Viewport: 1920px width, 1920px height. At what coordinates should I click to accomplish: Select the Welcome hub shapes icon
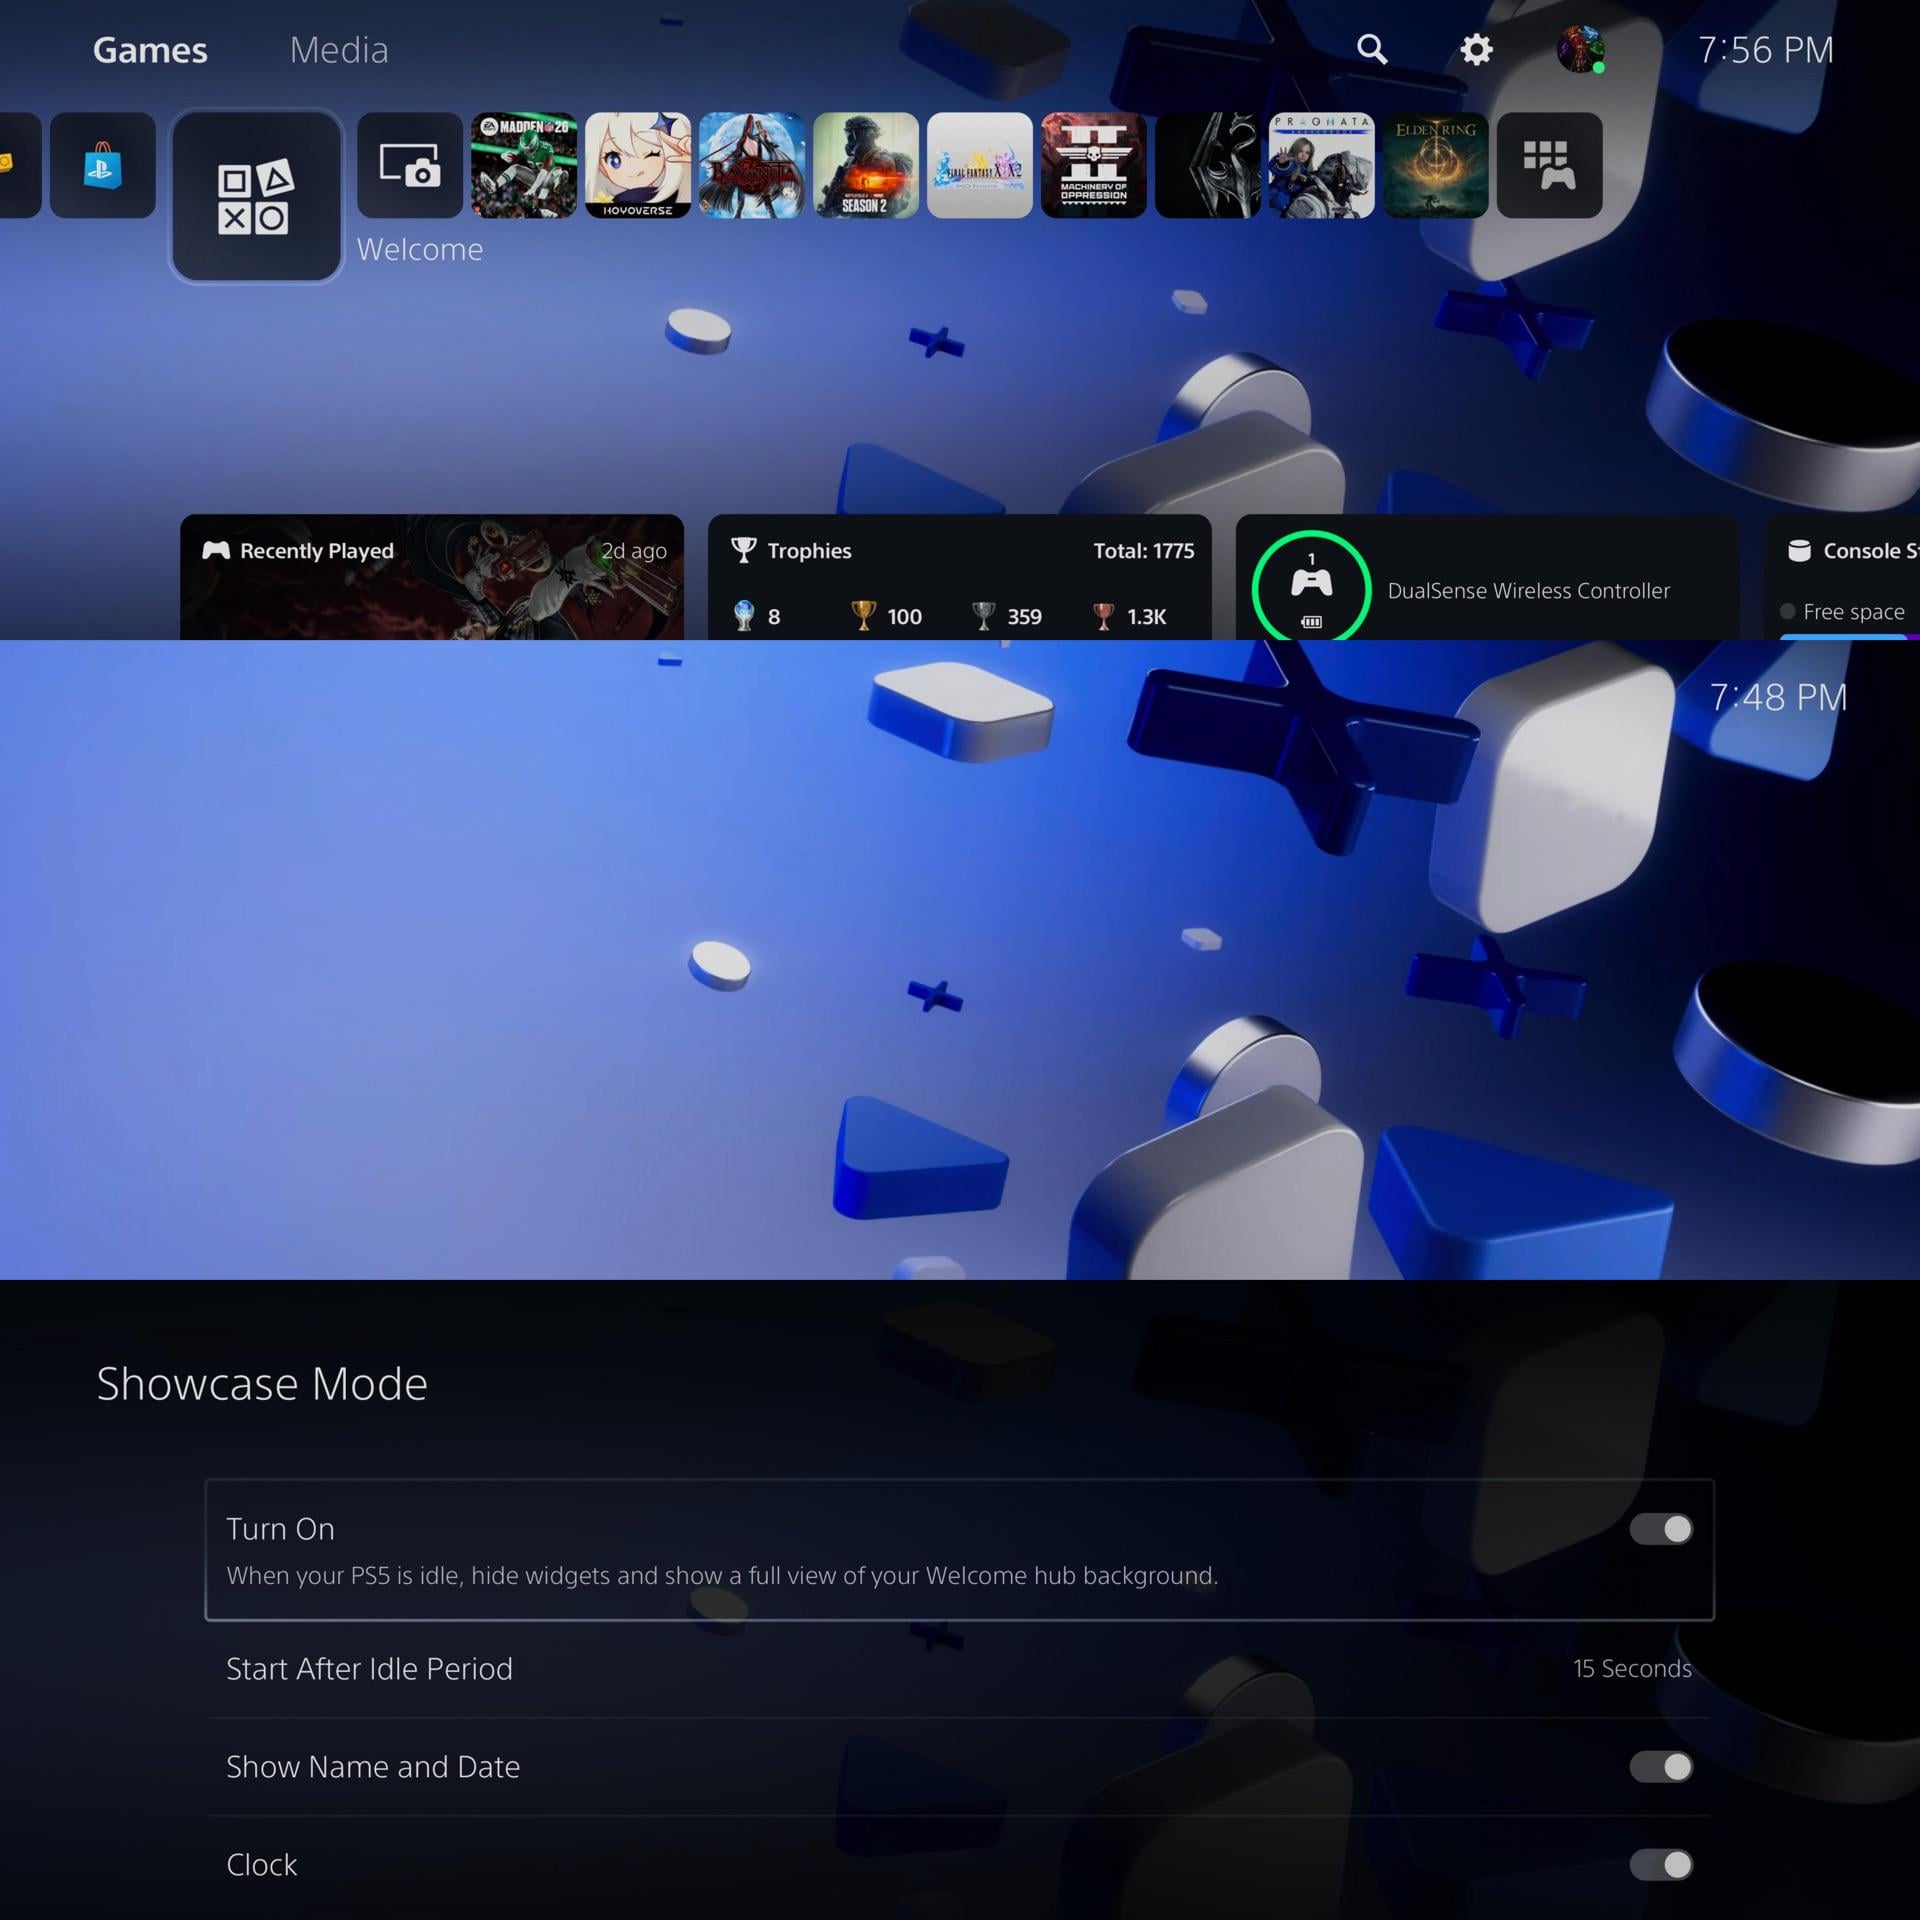click(255, 196)
